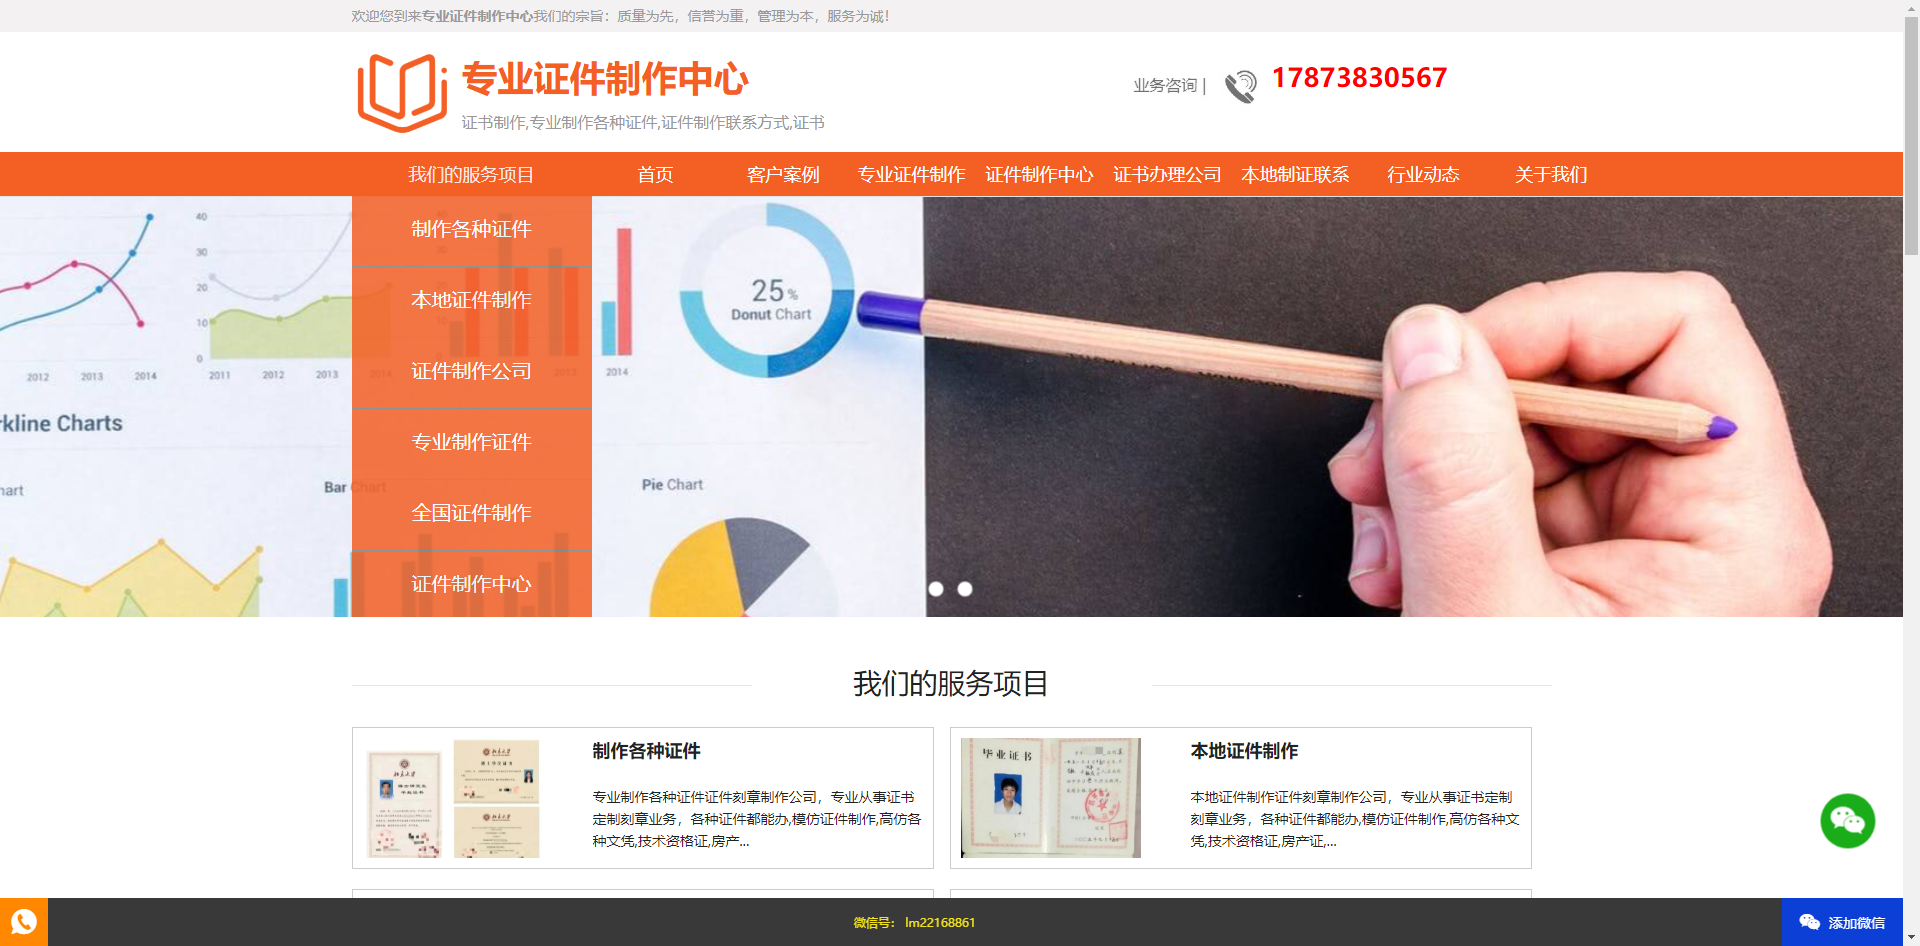Select the second carousel indicator dot
Image resolution: width=1920 pixels, height=946 pixels.
pyautogui.click(x=966, y=589)
